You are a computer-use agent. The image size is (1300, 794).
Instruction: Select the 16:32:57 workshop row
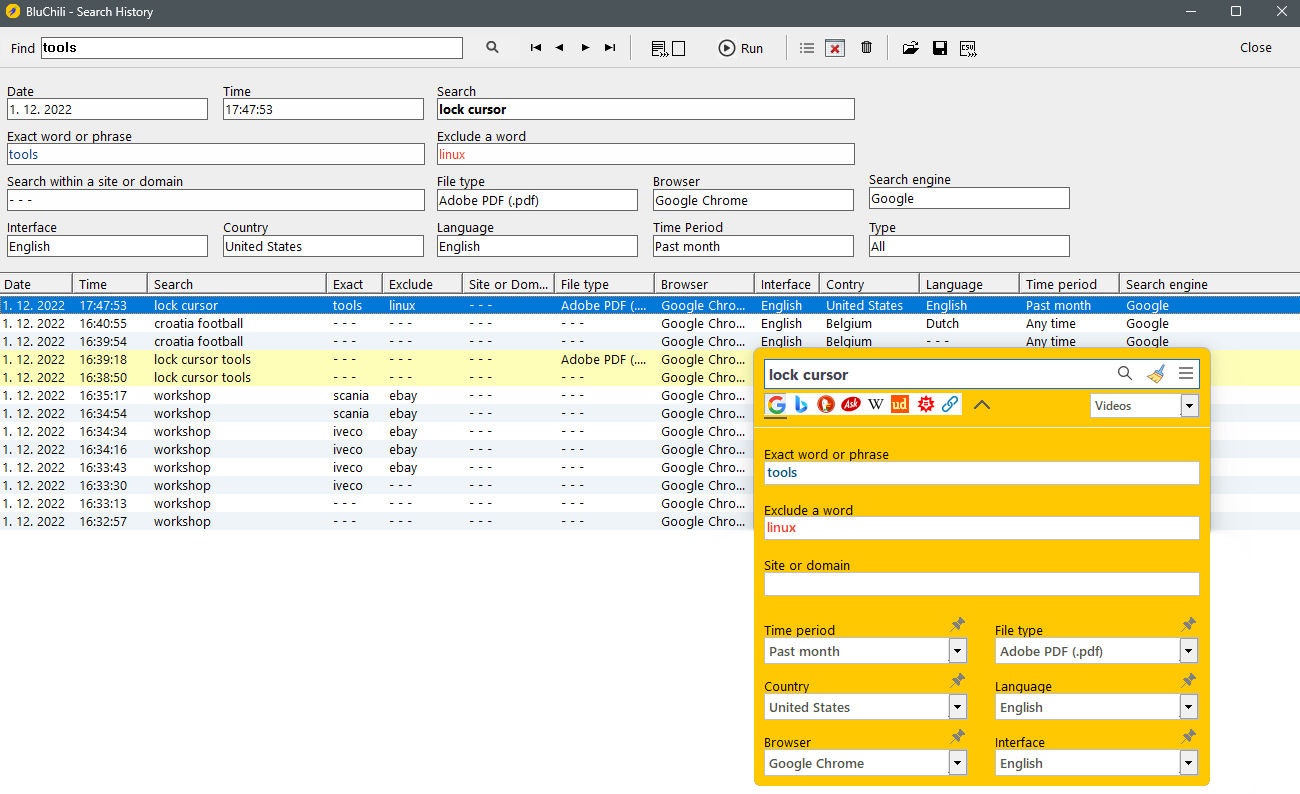(375, 521)
